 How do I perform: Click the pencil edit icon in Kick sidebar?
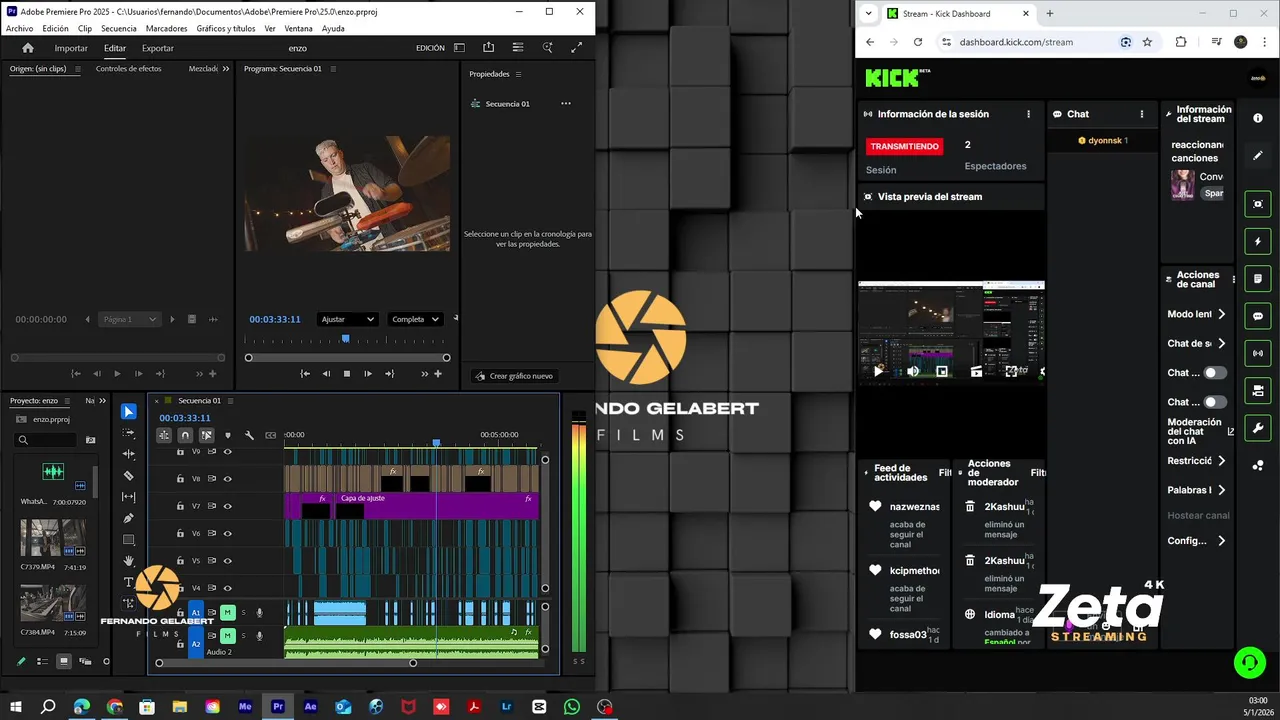point(1258,156)
